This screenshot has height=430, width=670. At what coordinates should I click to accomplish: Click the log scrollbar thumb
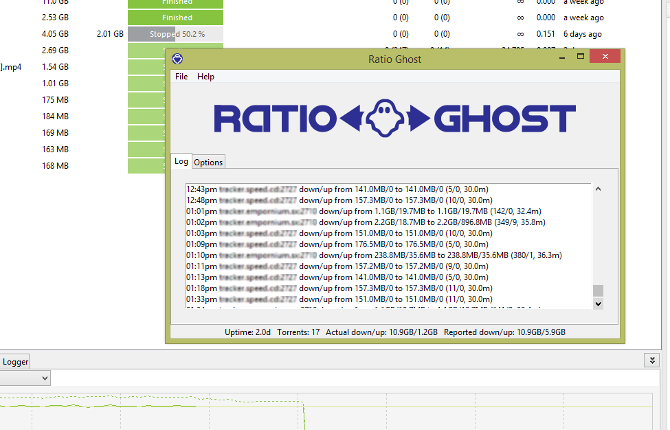[x=598, y=291]
